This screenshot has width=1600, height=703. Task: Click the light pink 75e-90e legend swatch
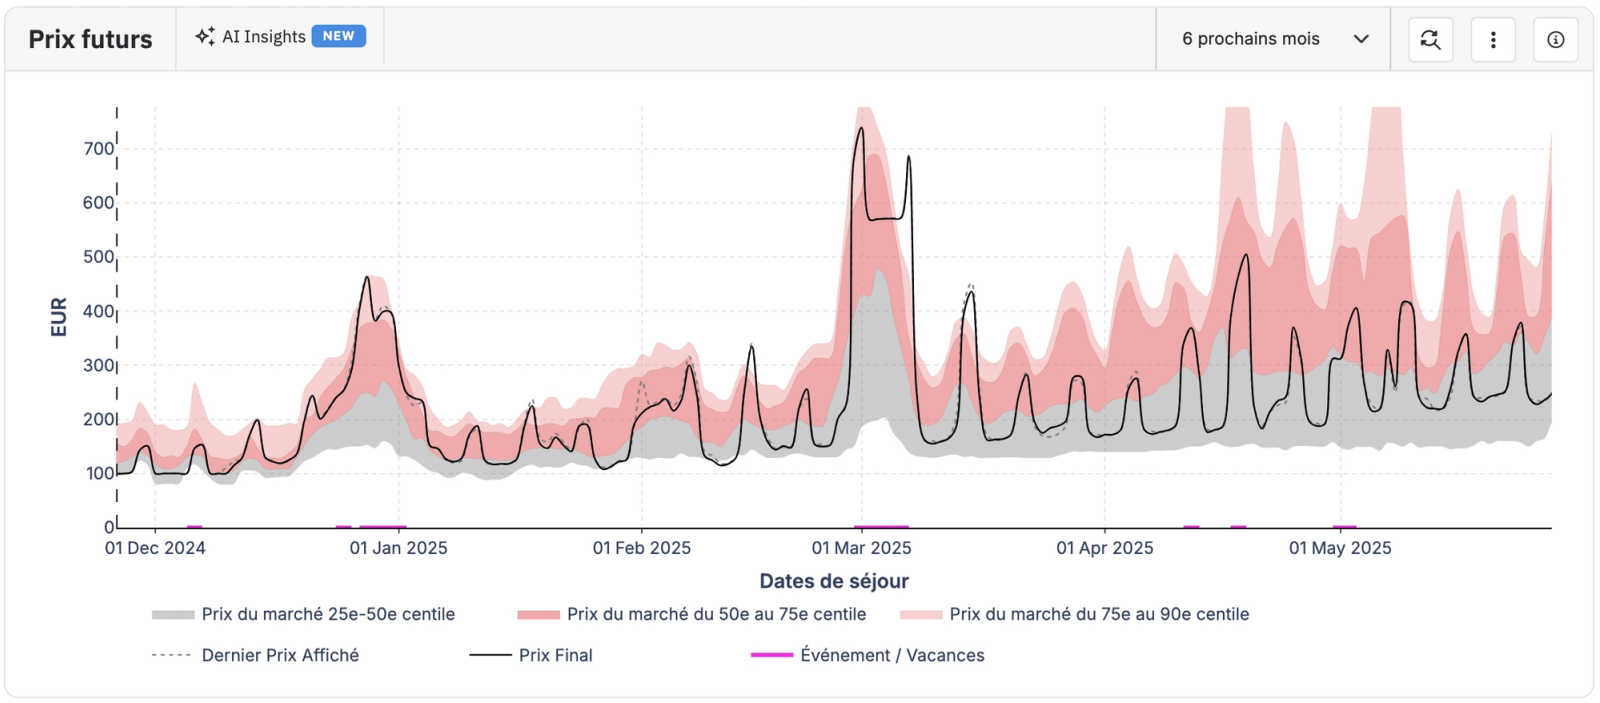(x=921, y=615)
